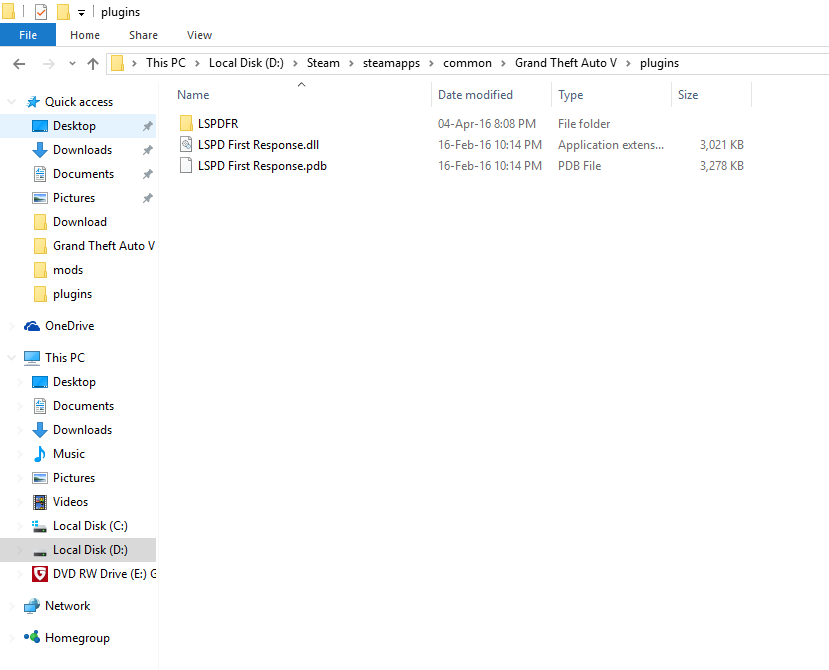Click This PC in the address breadcrumb

pyautogui.click(x=166, y=63)
